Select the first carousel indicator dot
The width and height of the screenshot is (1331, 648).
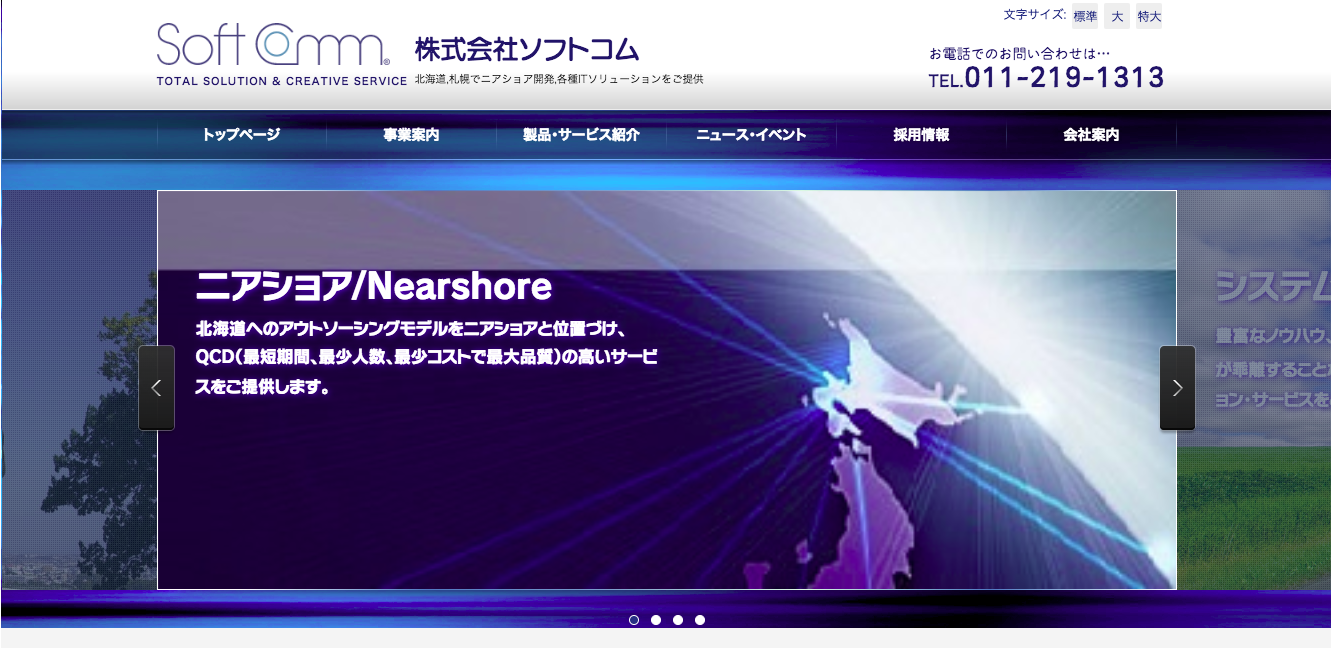pyautogui.click(x=634, y=620)
